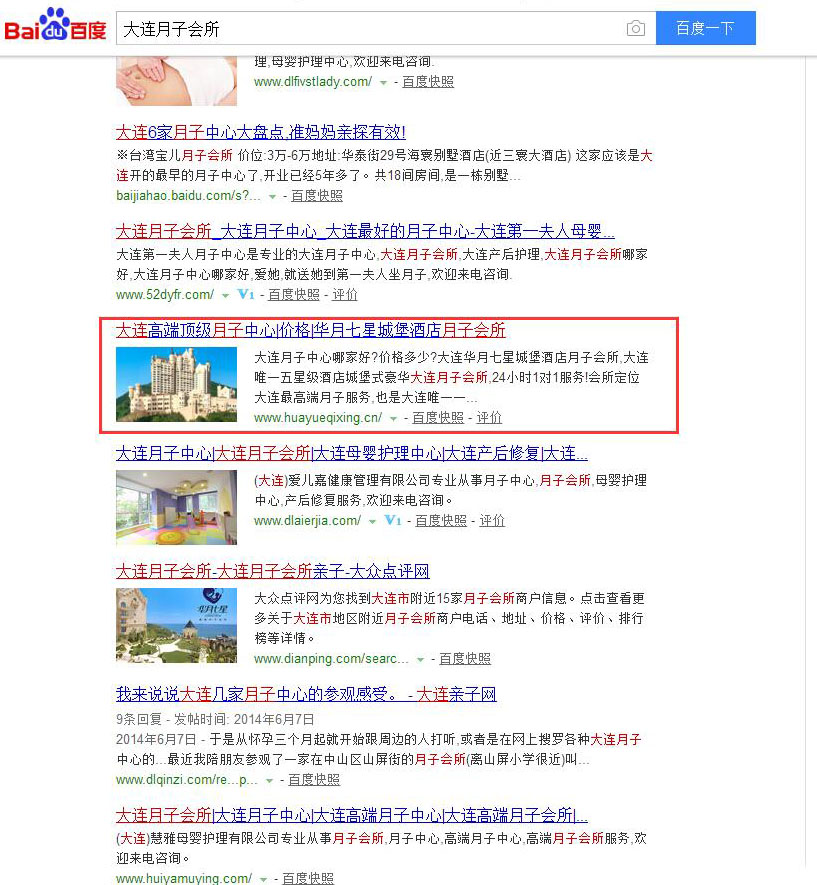
Task: Click the V1 badge beside www.dlaierjia.com
Action: (393, 520)
